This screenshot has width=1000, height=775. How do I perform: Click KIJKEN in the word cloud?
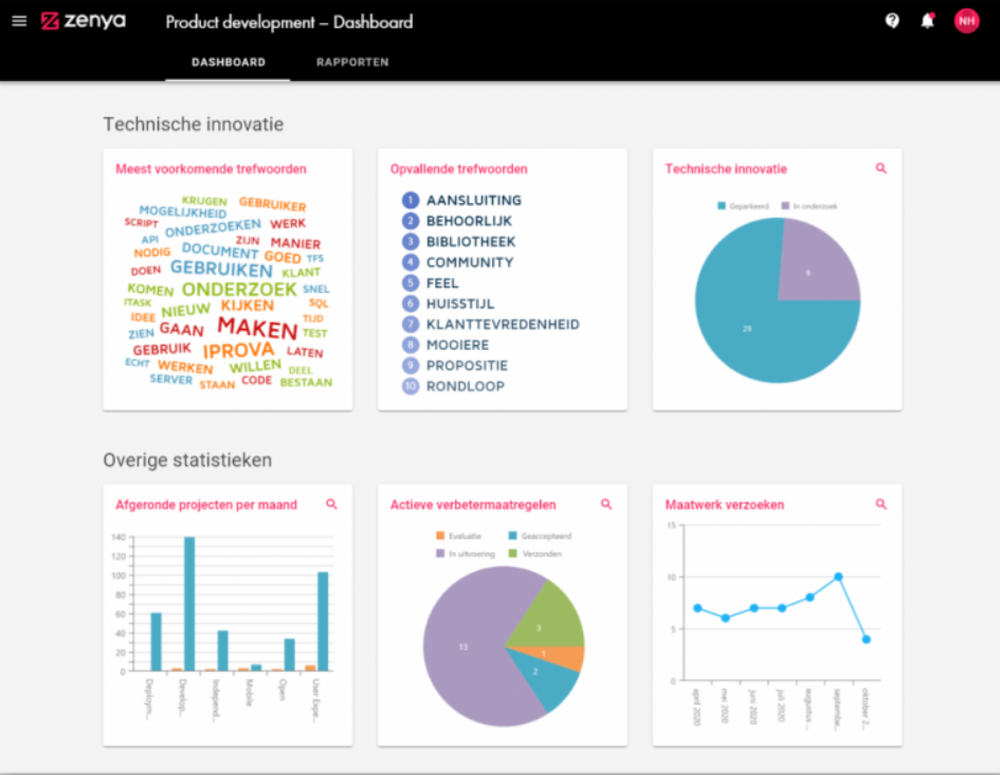(x=247, y=306)
